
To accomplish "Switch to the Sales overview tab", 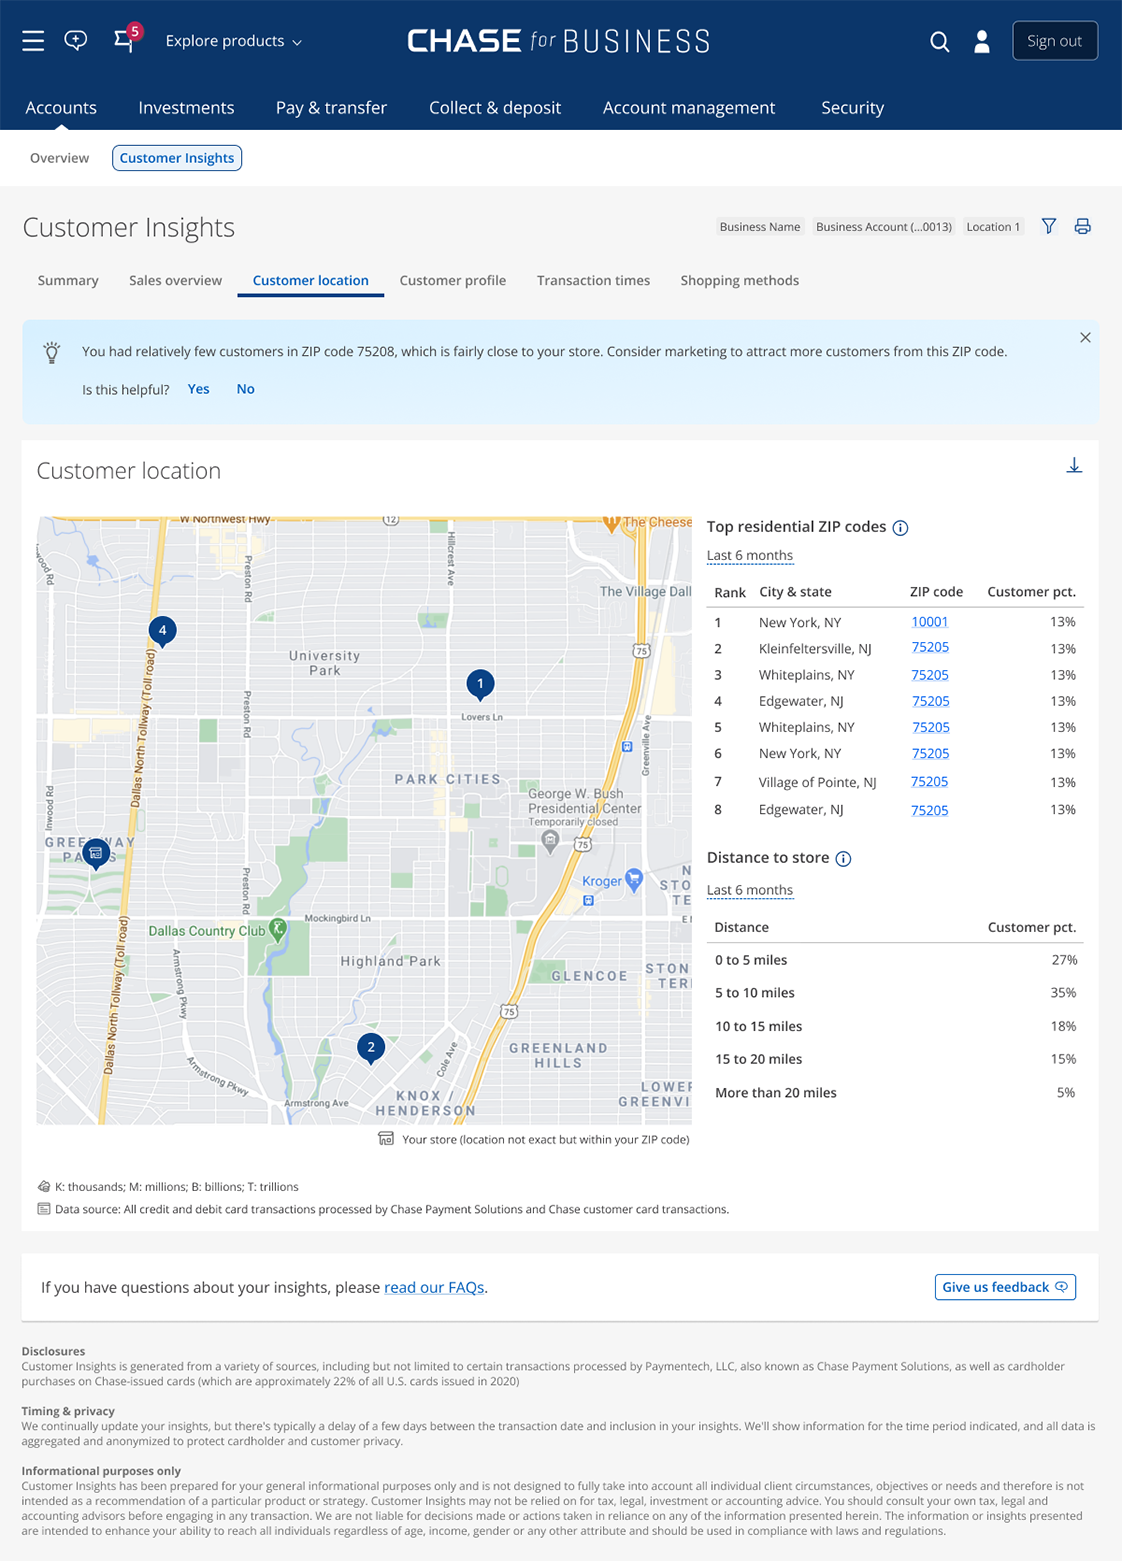I will (175, 281).
